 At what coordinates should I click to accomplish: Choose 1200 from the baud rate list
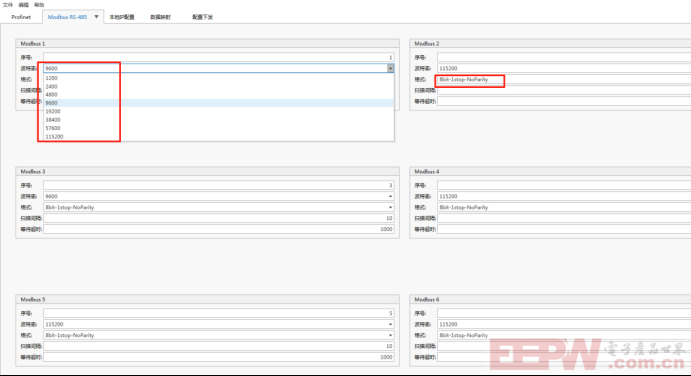[219, 78]
